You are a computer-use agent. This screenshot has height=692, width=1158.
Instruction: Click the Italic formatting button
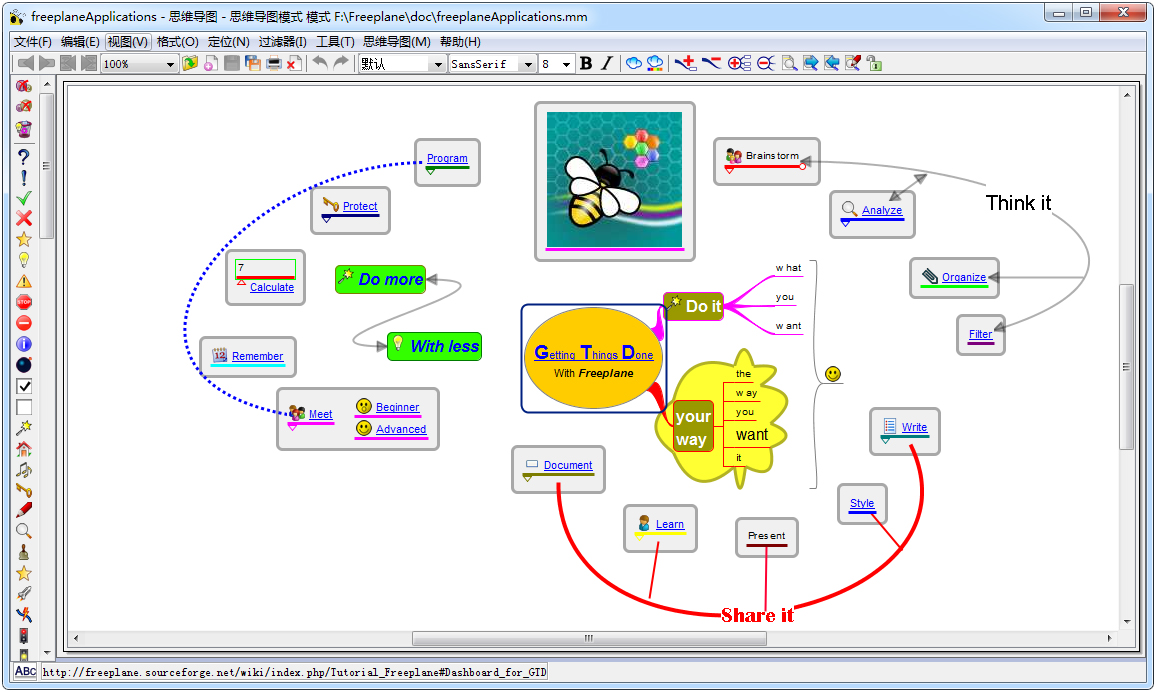(606, 64)
